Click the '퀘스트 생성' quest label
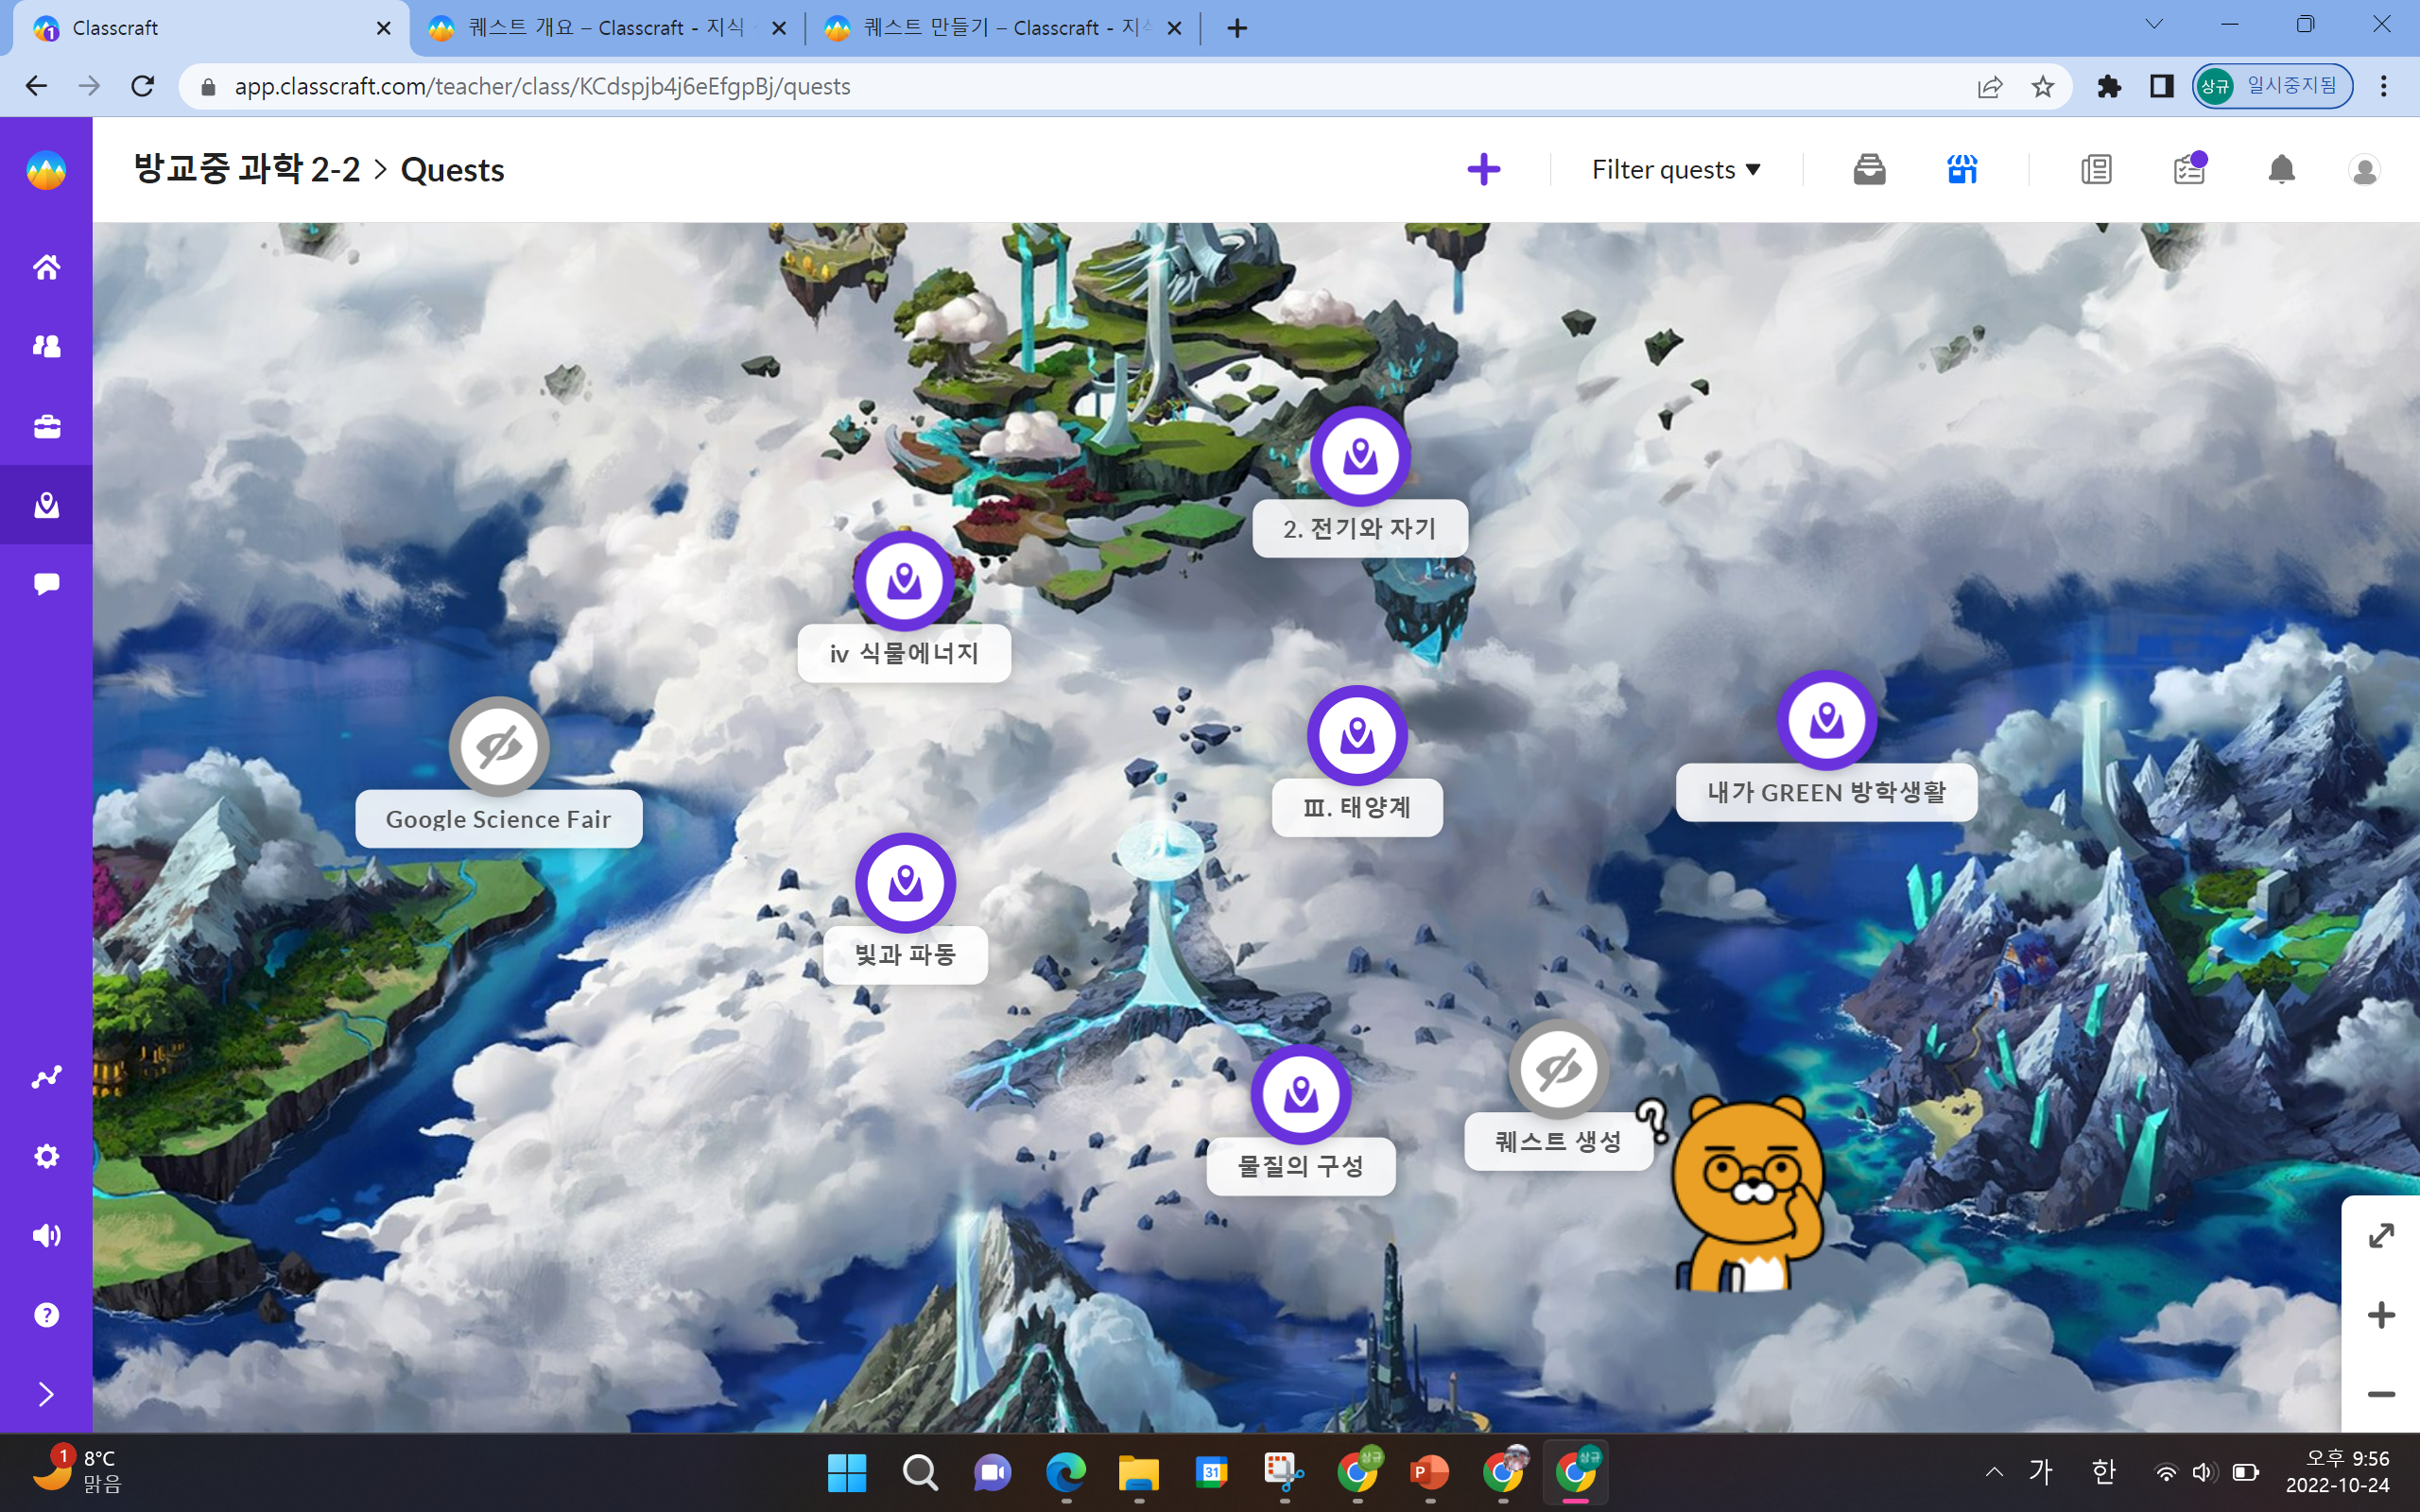Screen dimensions: 2420x1512 pos(1558,1142)
